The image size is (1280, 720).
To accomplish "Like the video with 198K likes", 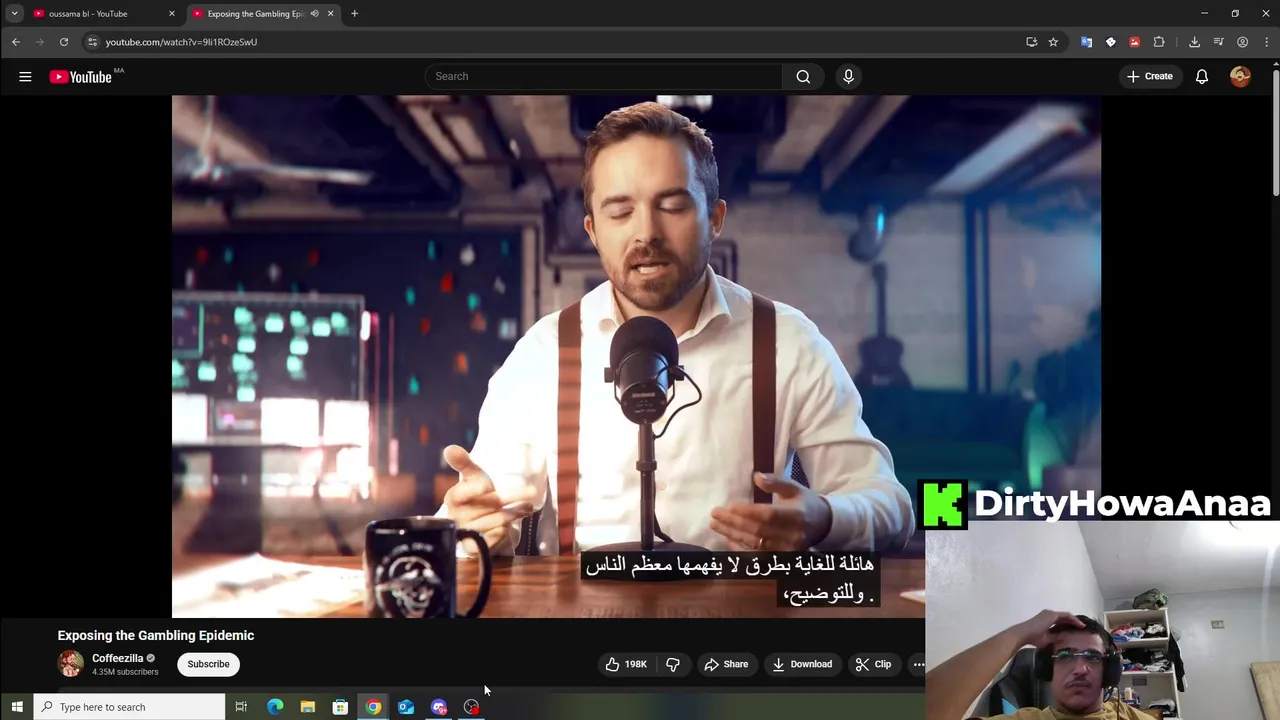I will tap(625, 664).
